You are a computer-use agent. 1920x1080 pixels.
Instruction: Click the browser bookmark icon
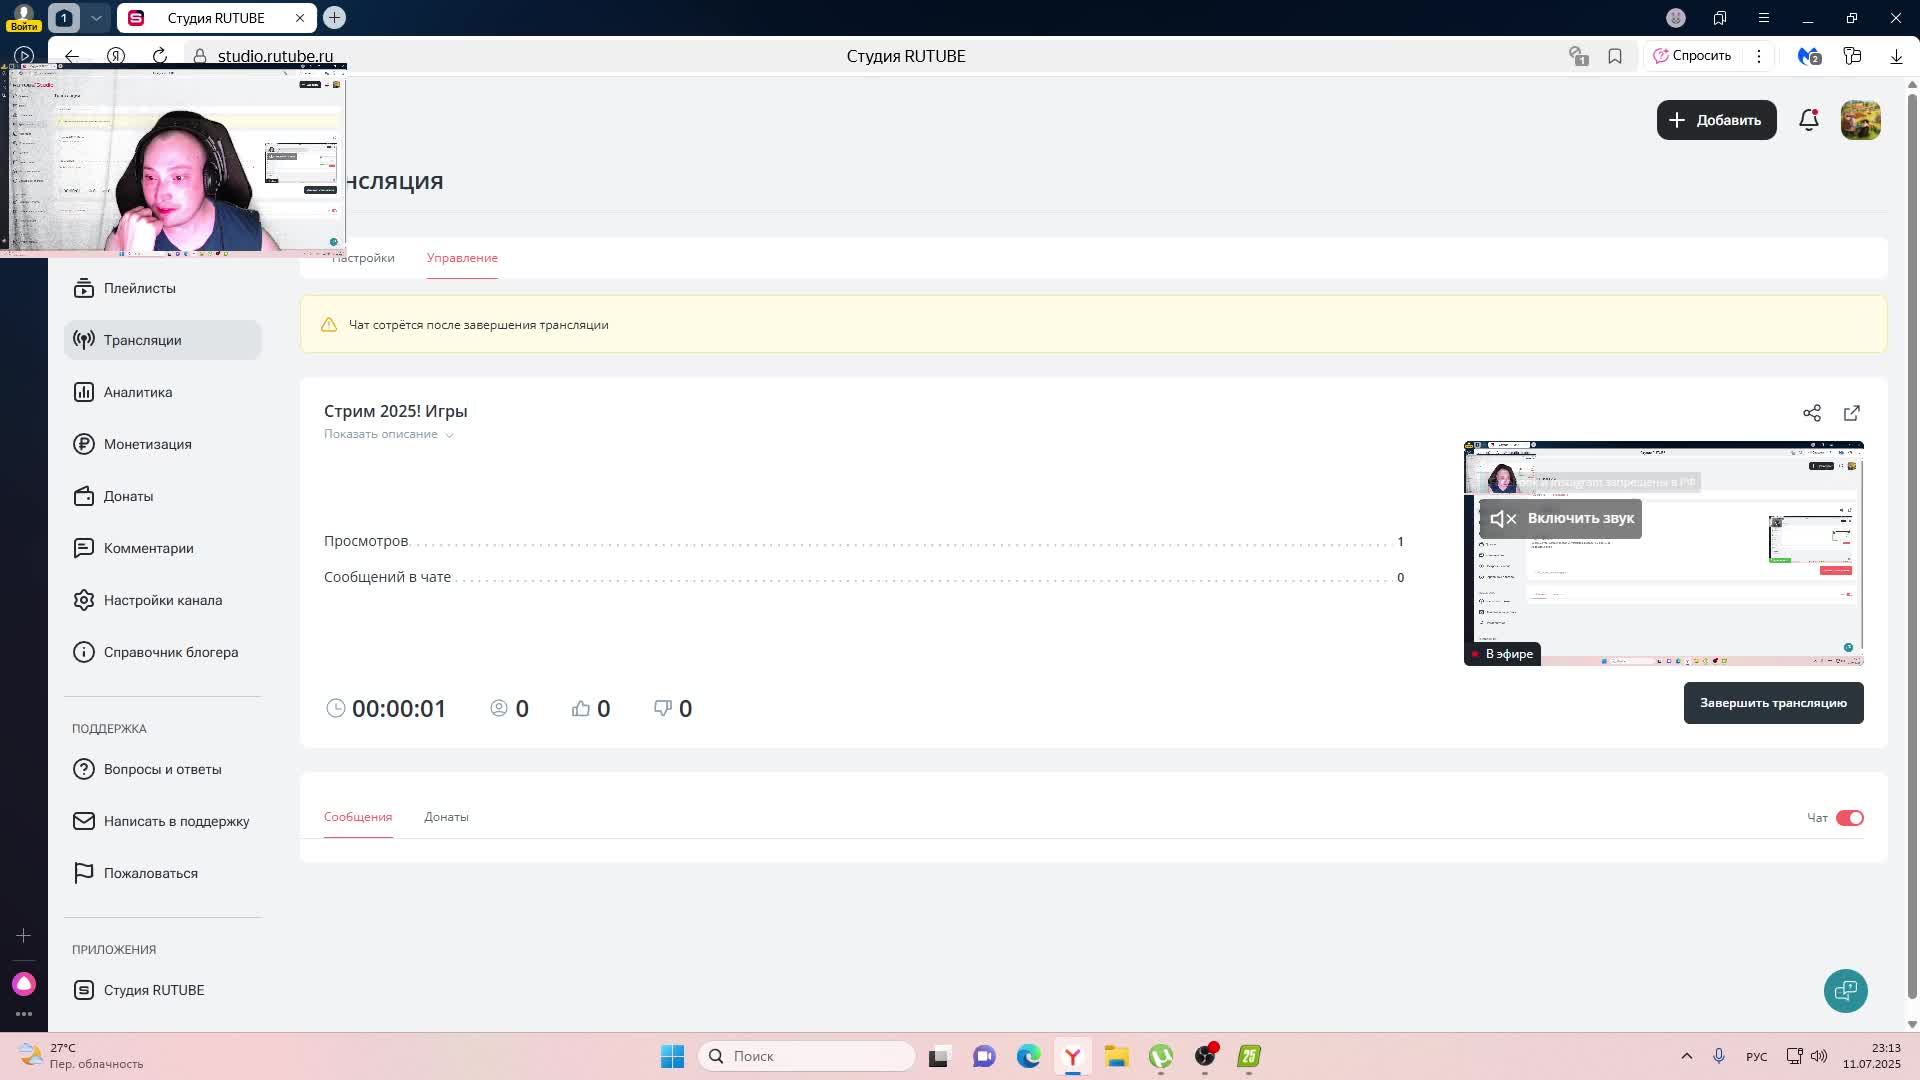1614,56
